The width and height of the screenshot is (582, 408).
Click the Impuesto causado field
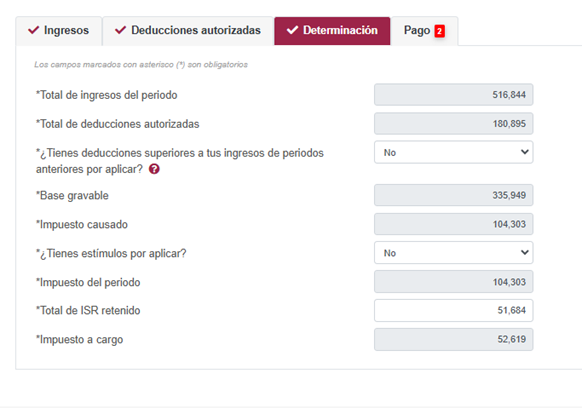pos(454,224)
